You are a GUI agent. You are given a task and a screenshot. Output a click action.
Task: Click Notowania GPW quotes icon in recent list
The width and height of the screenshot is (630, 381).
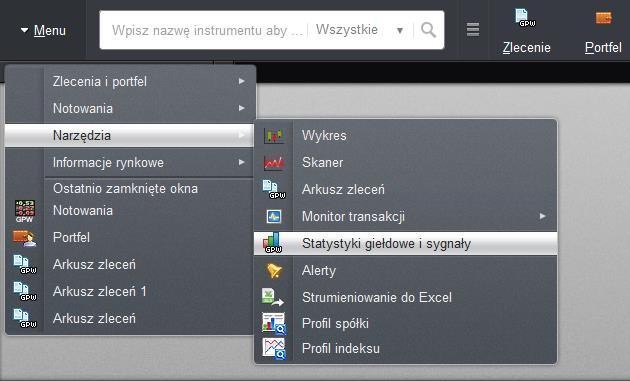[25, 211]
